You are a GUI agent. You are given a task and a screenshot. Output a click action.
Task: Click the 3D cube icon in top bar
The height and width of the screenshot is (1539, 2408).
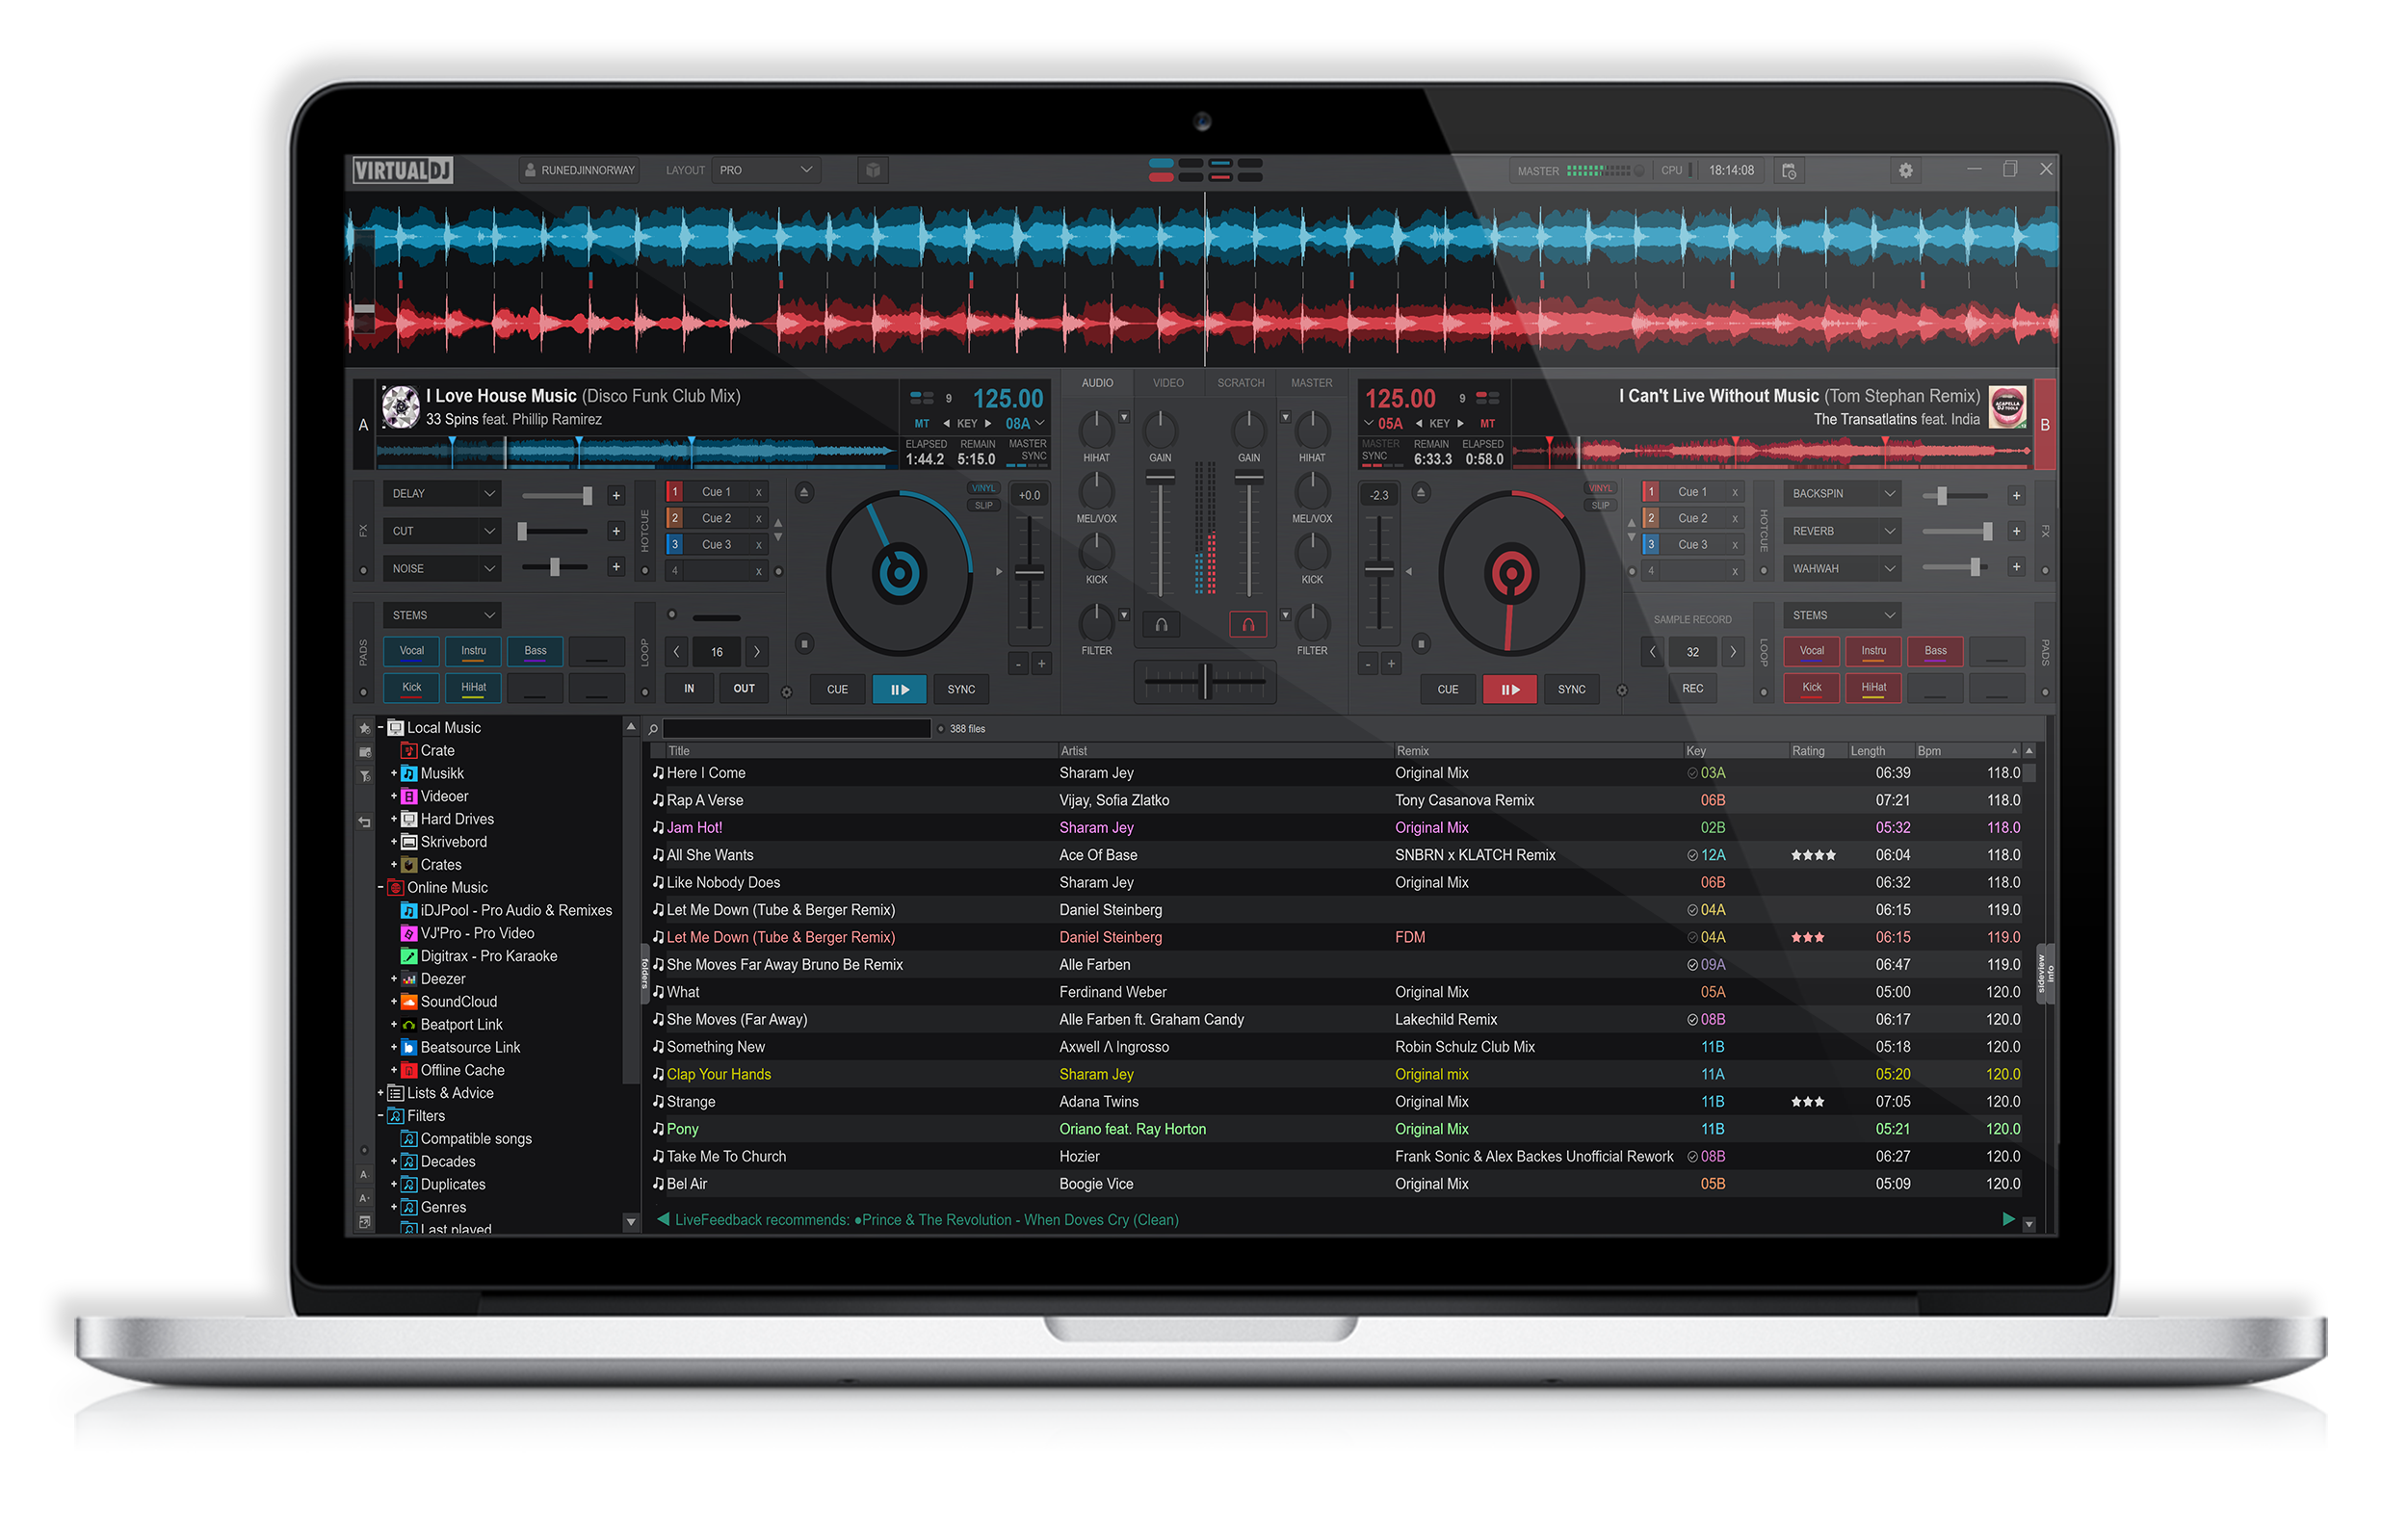tap(873, 171)
